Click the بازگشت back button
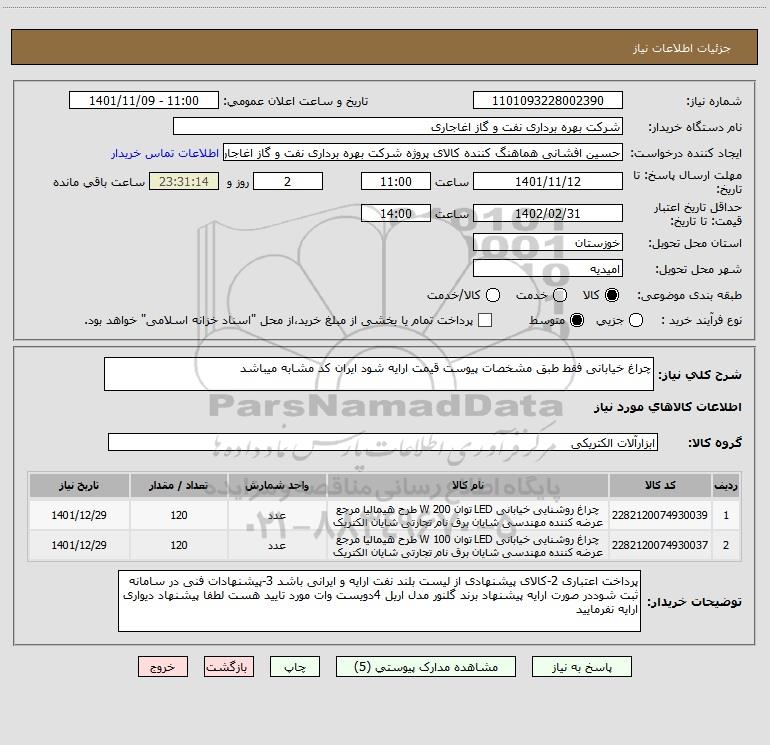The image size is (770, 745). 229,667
